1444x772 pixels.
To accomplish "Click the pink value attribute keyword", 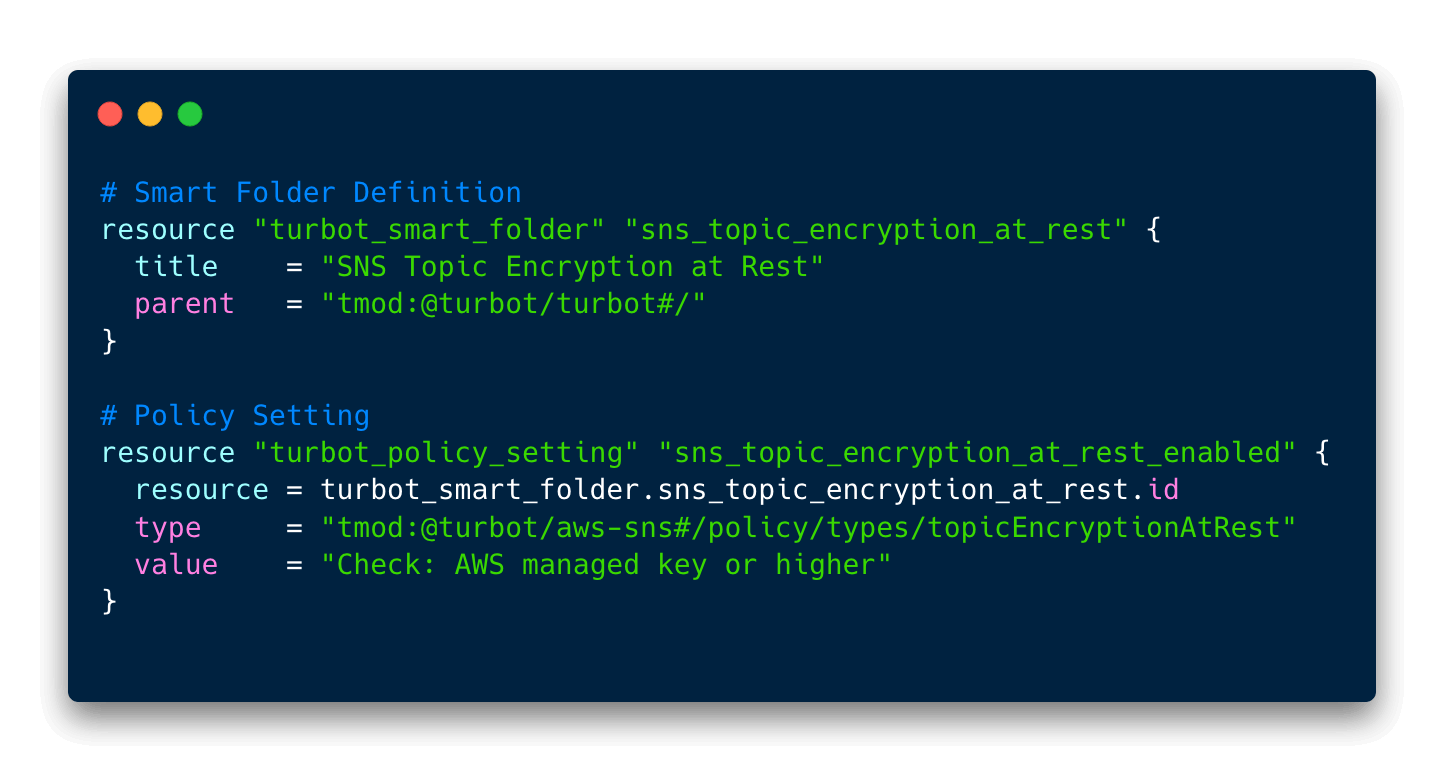I will (x=177, y=564).
